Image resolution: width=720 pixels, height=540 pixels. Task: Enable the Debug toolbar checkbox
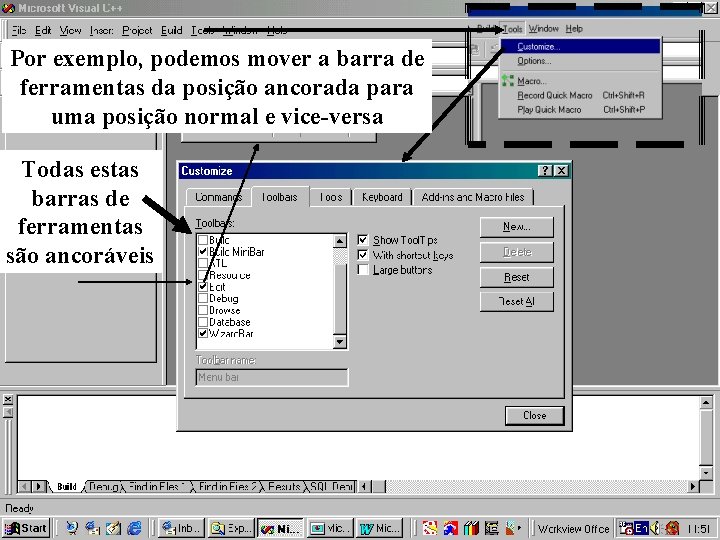tap(203, 298)
